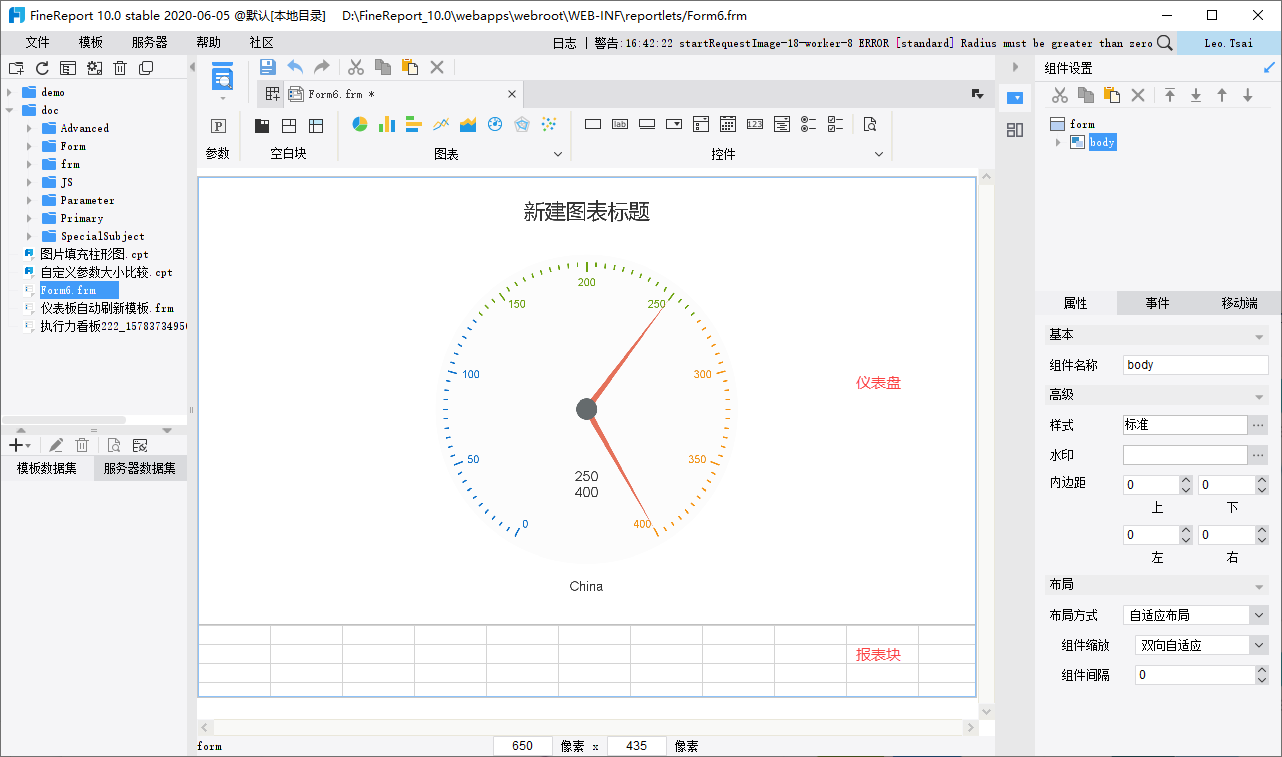
Task: Click the save icon in the toolbar
Action: [267, 67]
